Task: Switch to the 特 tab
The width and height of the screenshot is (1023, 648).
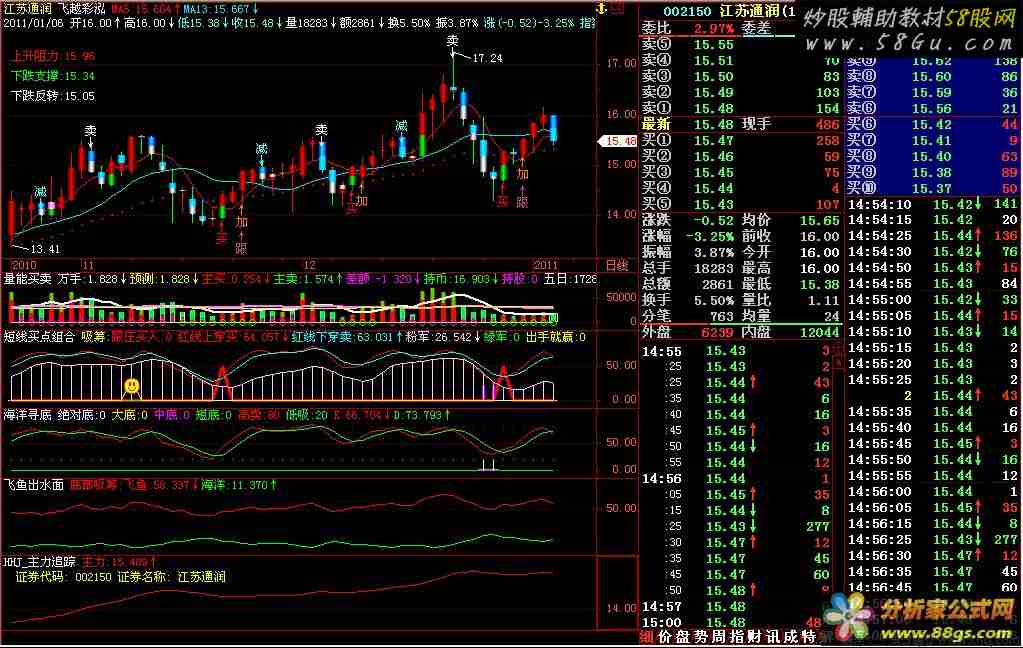Action: point(809,637)
